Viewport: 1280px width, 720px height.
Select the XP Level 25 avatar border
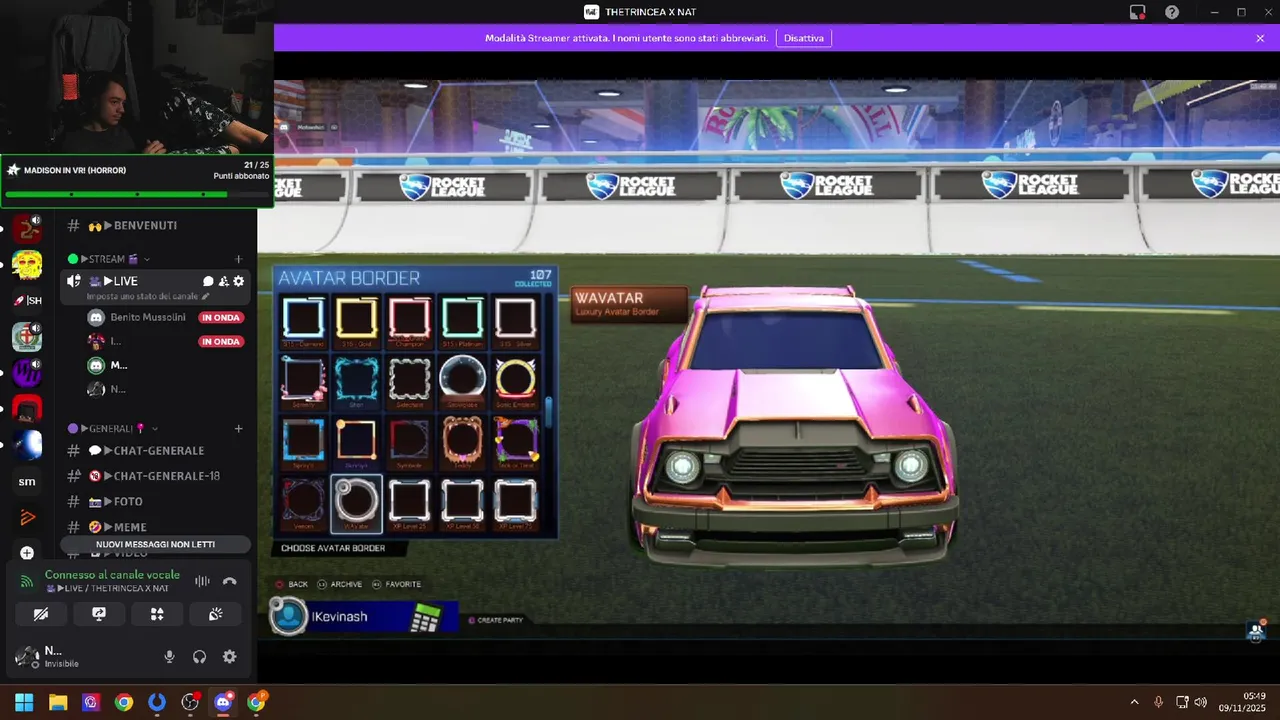click(409, 502)
